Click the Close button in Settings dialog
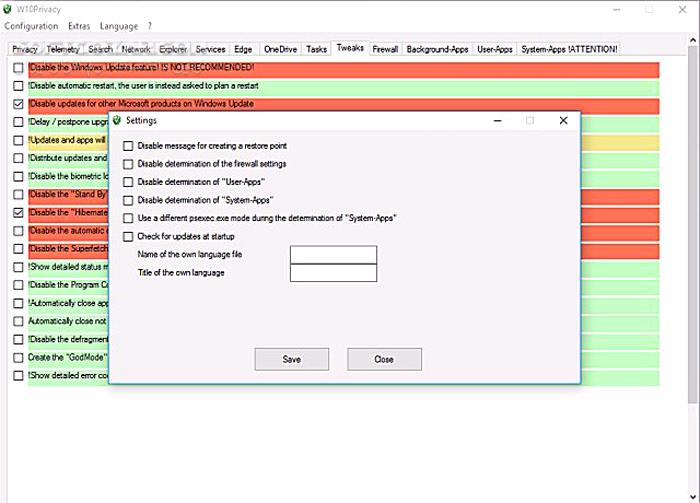The height and width of the screenshot is (503, 700). tap(384, 359)
